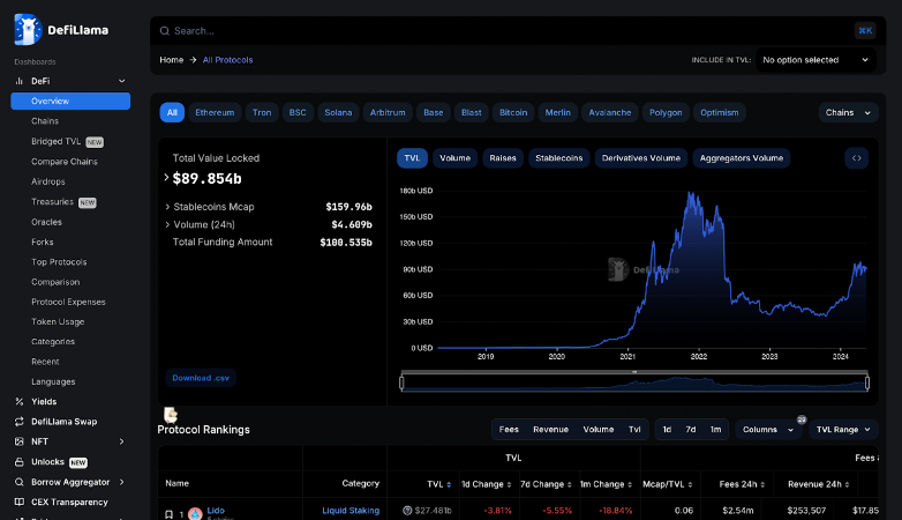Click the breadcrumb arrow after Home

click(x=193, y=60)
